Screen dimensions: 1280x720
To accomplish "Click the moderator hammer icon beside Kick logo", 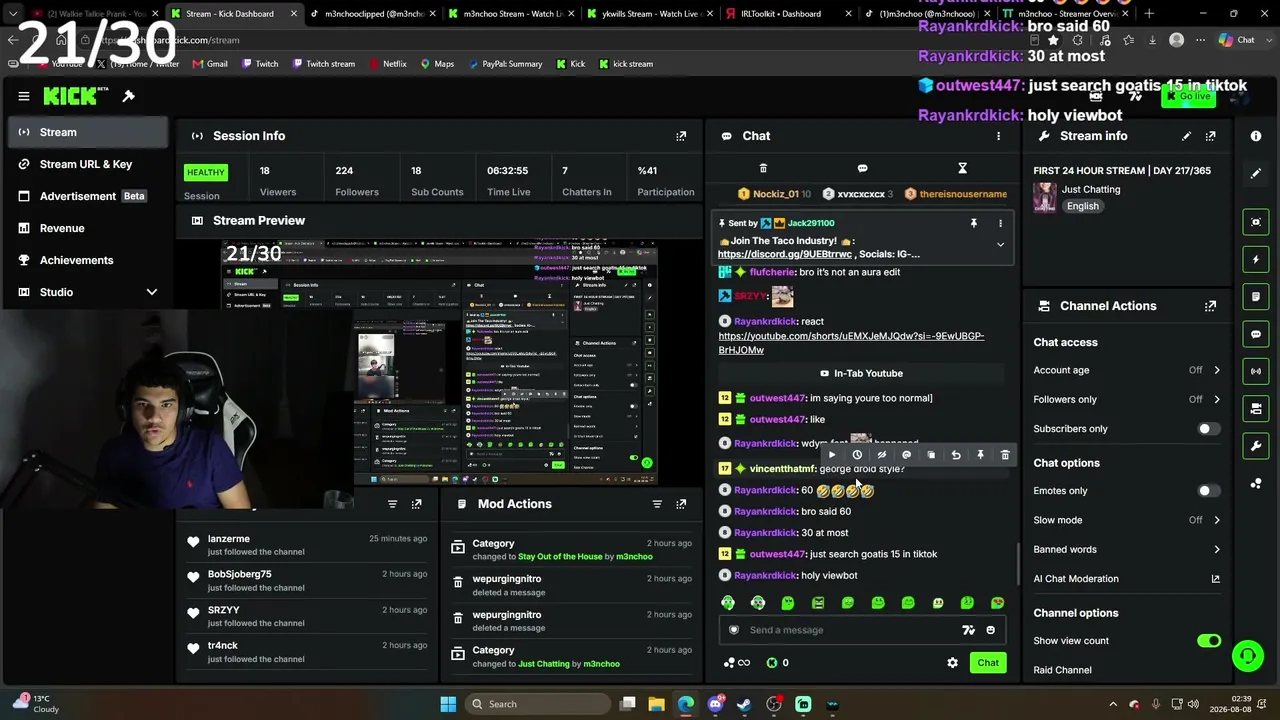I will coord(128,96).
